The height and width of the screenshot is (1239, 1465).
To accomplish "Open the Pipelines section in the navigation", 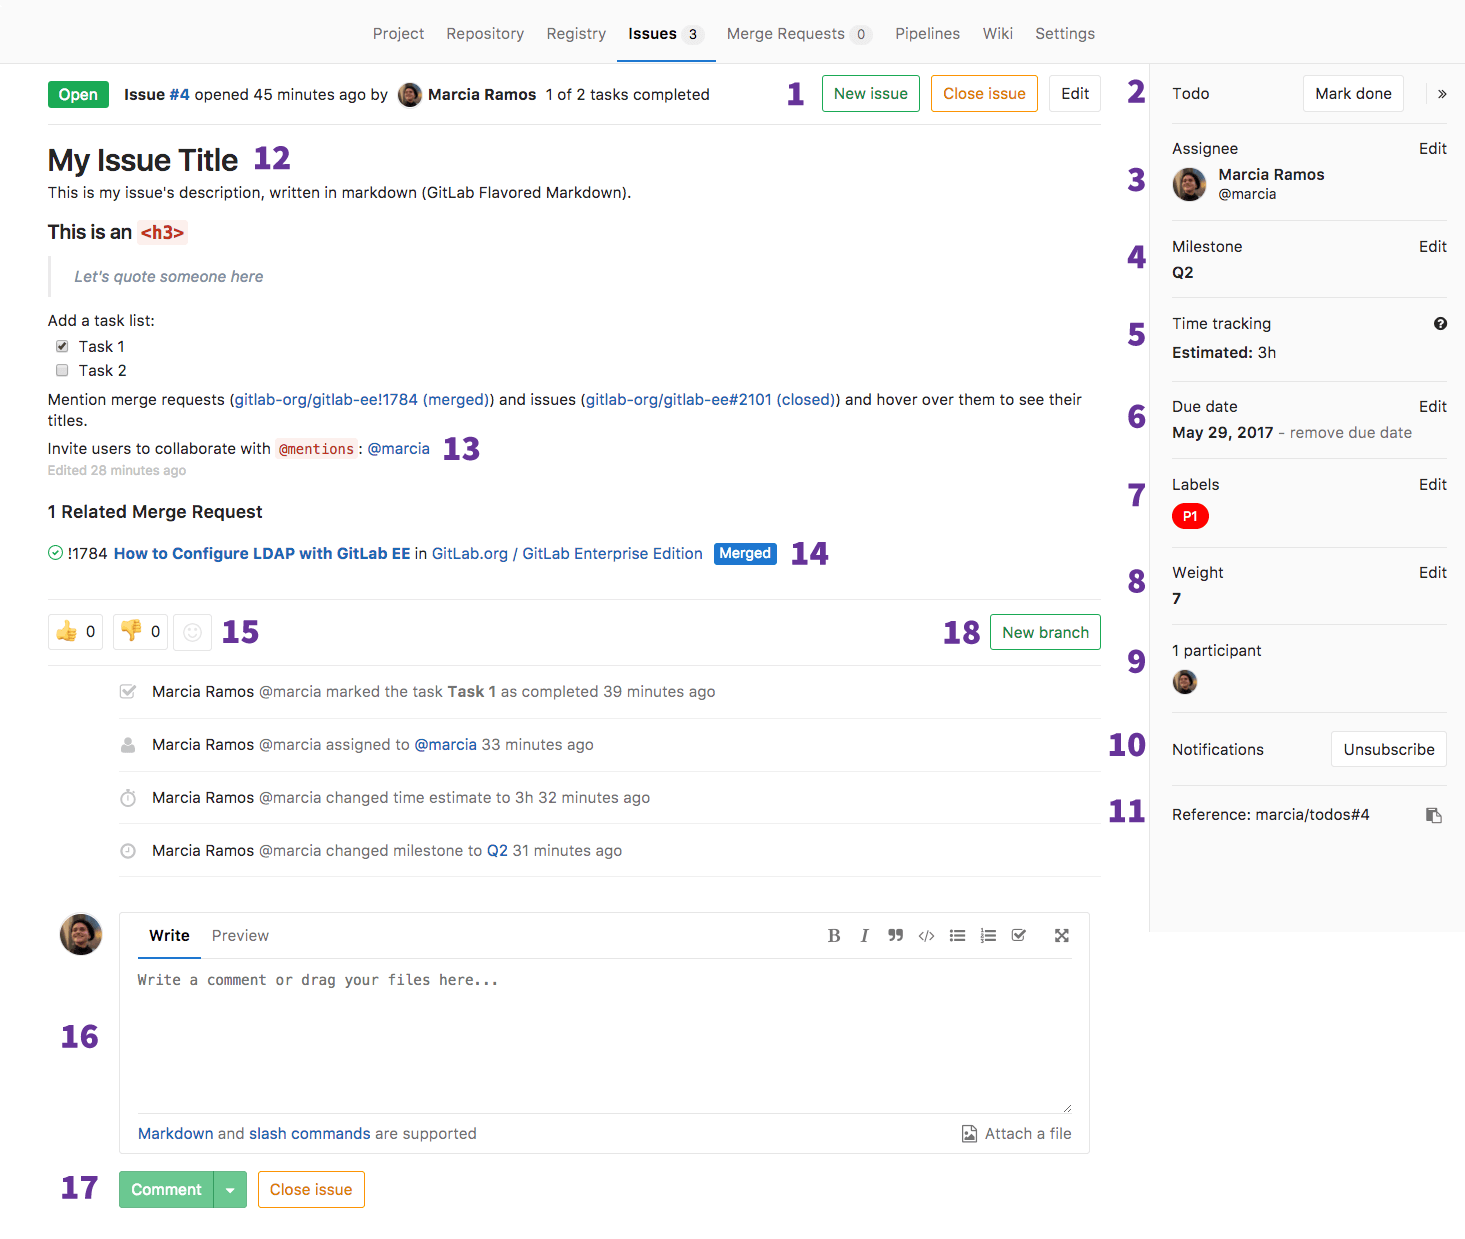I will pyautogui.click(x=926, y=33).
